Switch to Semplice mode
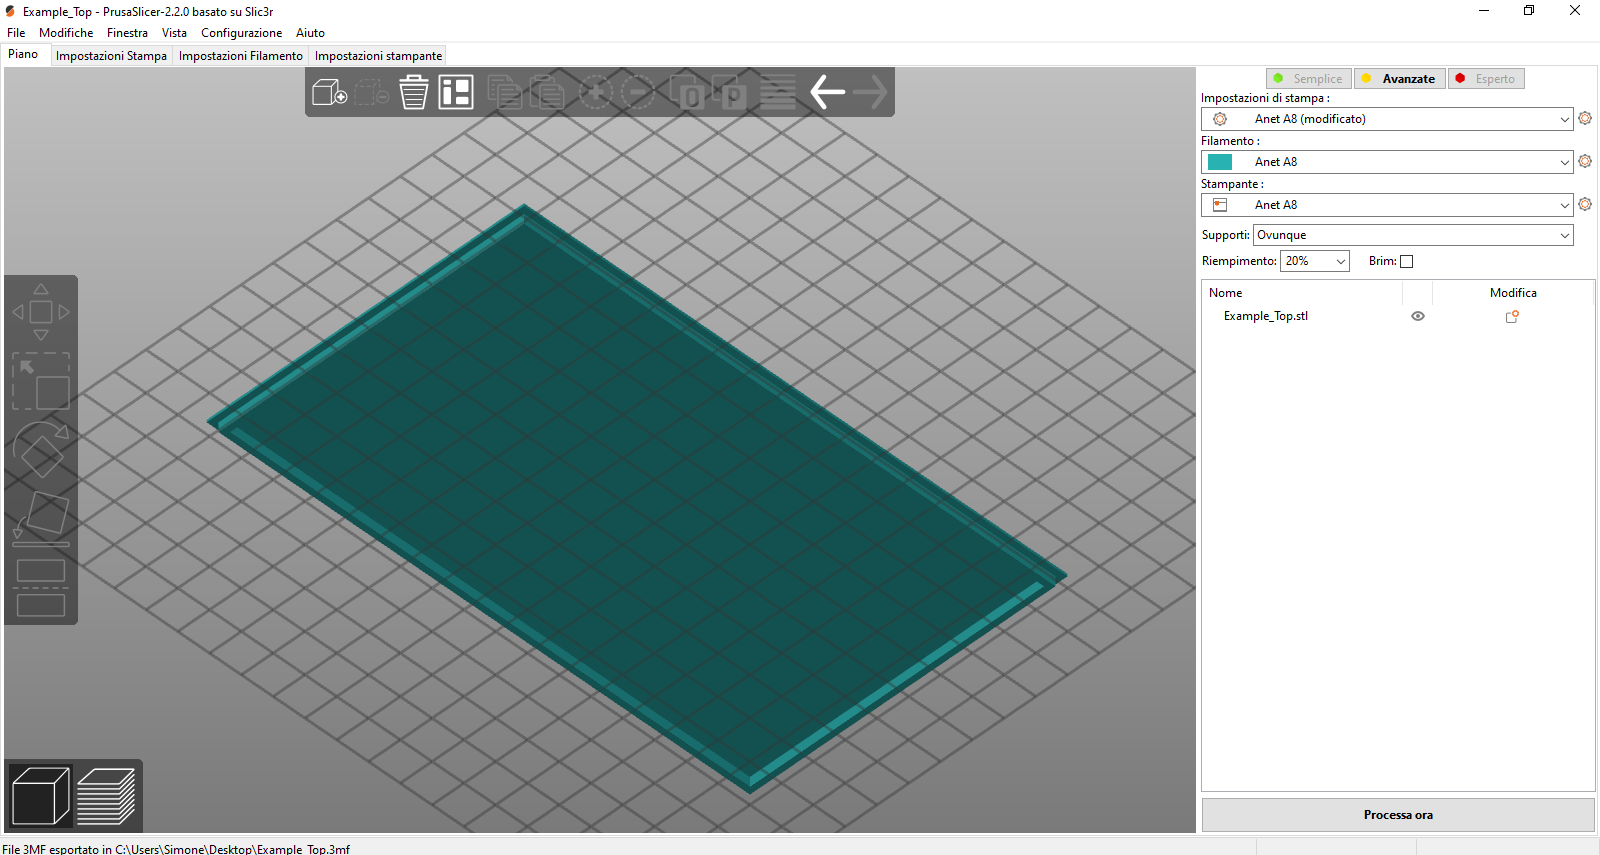Image resolution: width=1600 pixels, height=855 pixels. [1309, 79]
